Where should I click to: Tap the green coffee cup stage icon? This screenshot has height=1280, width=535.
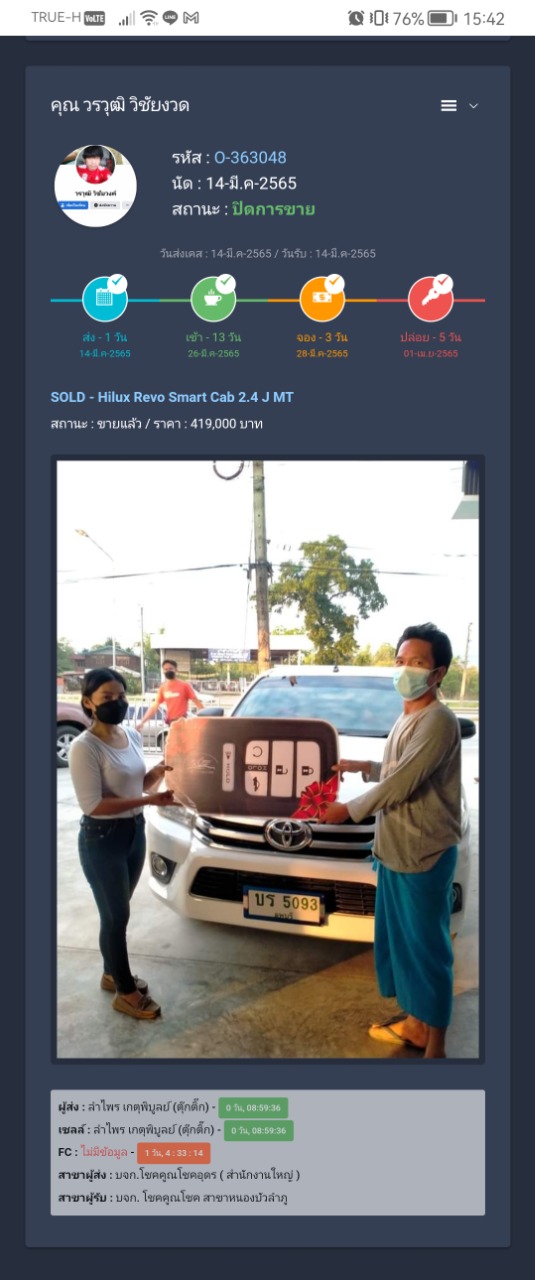click(x=212, y=299)
